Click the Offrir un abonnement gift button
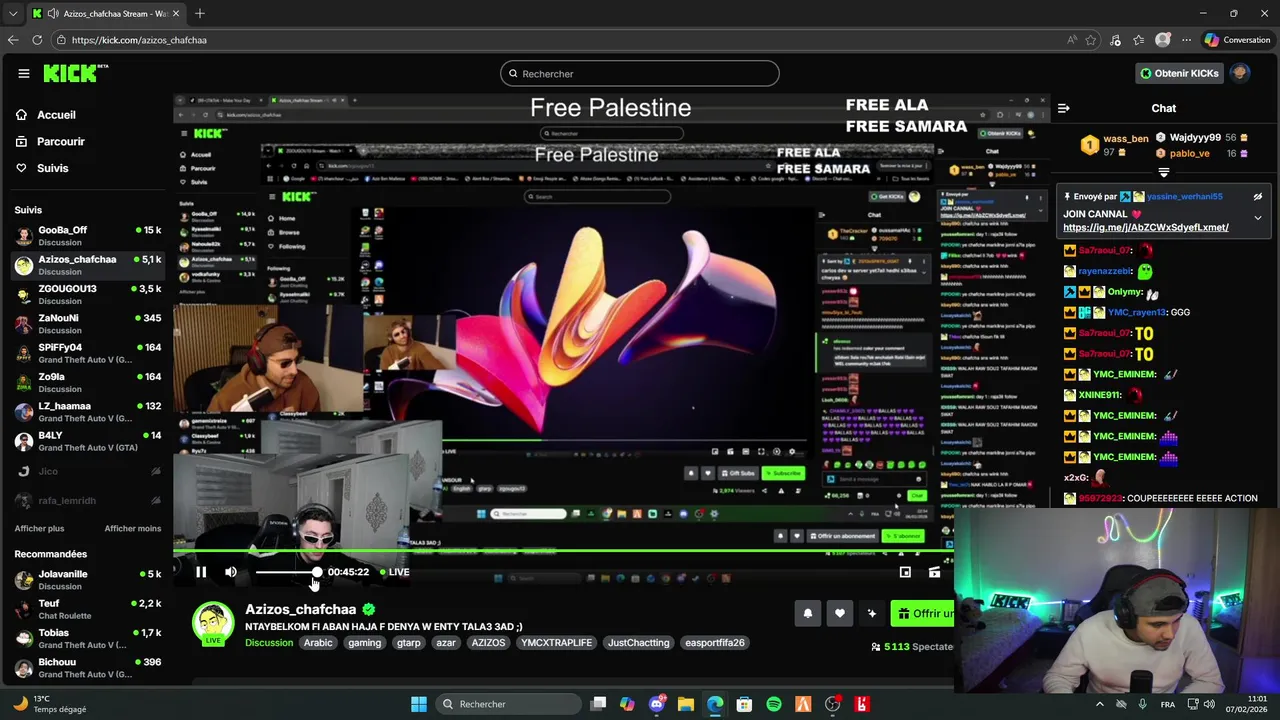1280x720 pixels. click(922, 614)
